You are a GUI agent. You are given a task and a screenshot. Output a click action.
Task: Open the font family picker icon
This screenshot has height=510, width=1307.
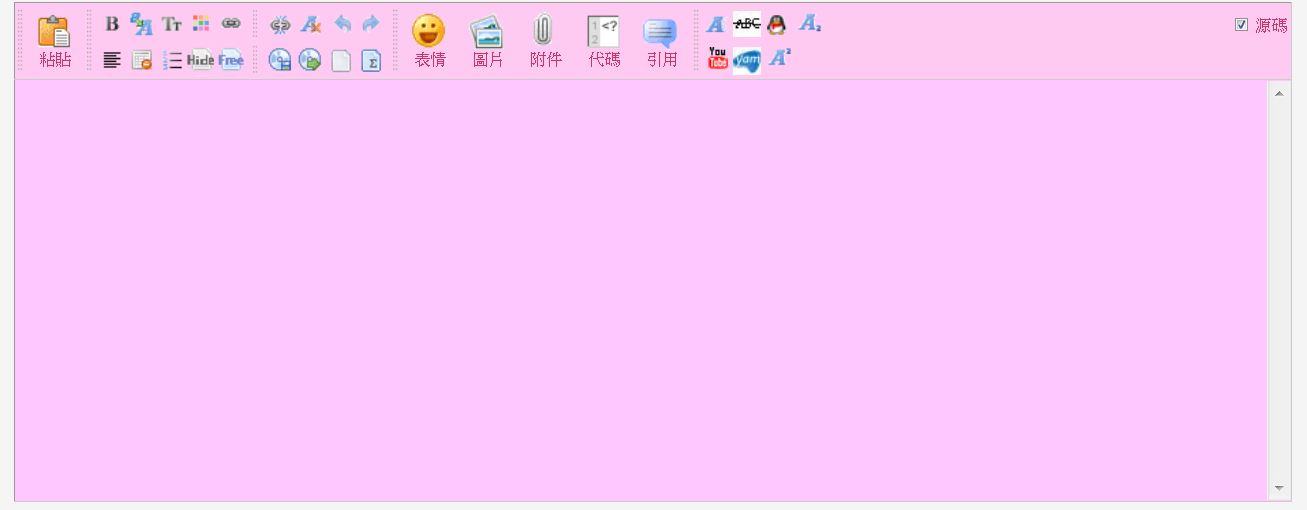click(x=141, y=23)
